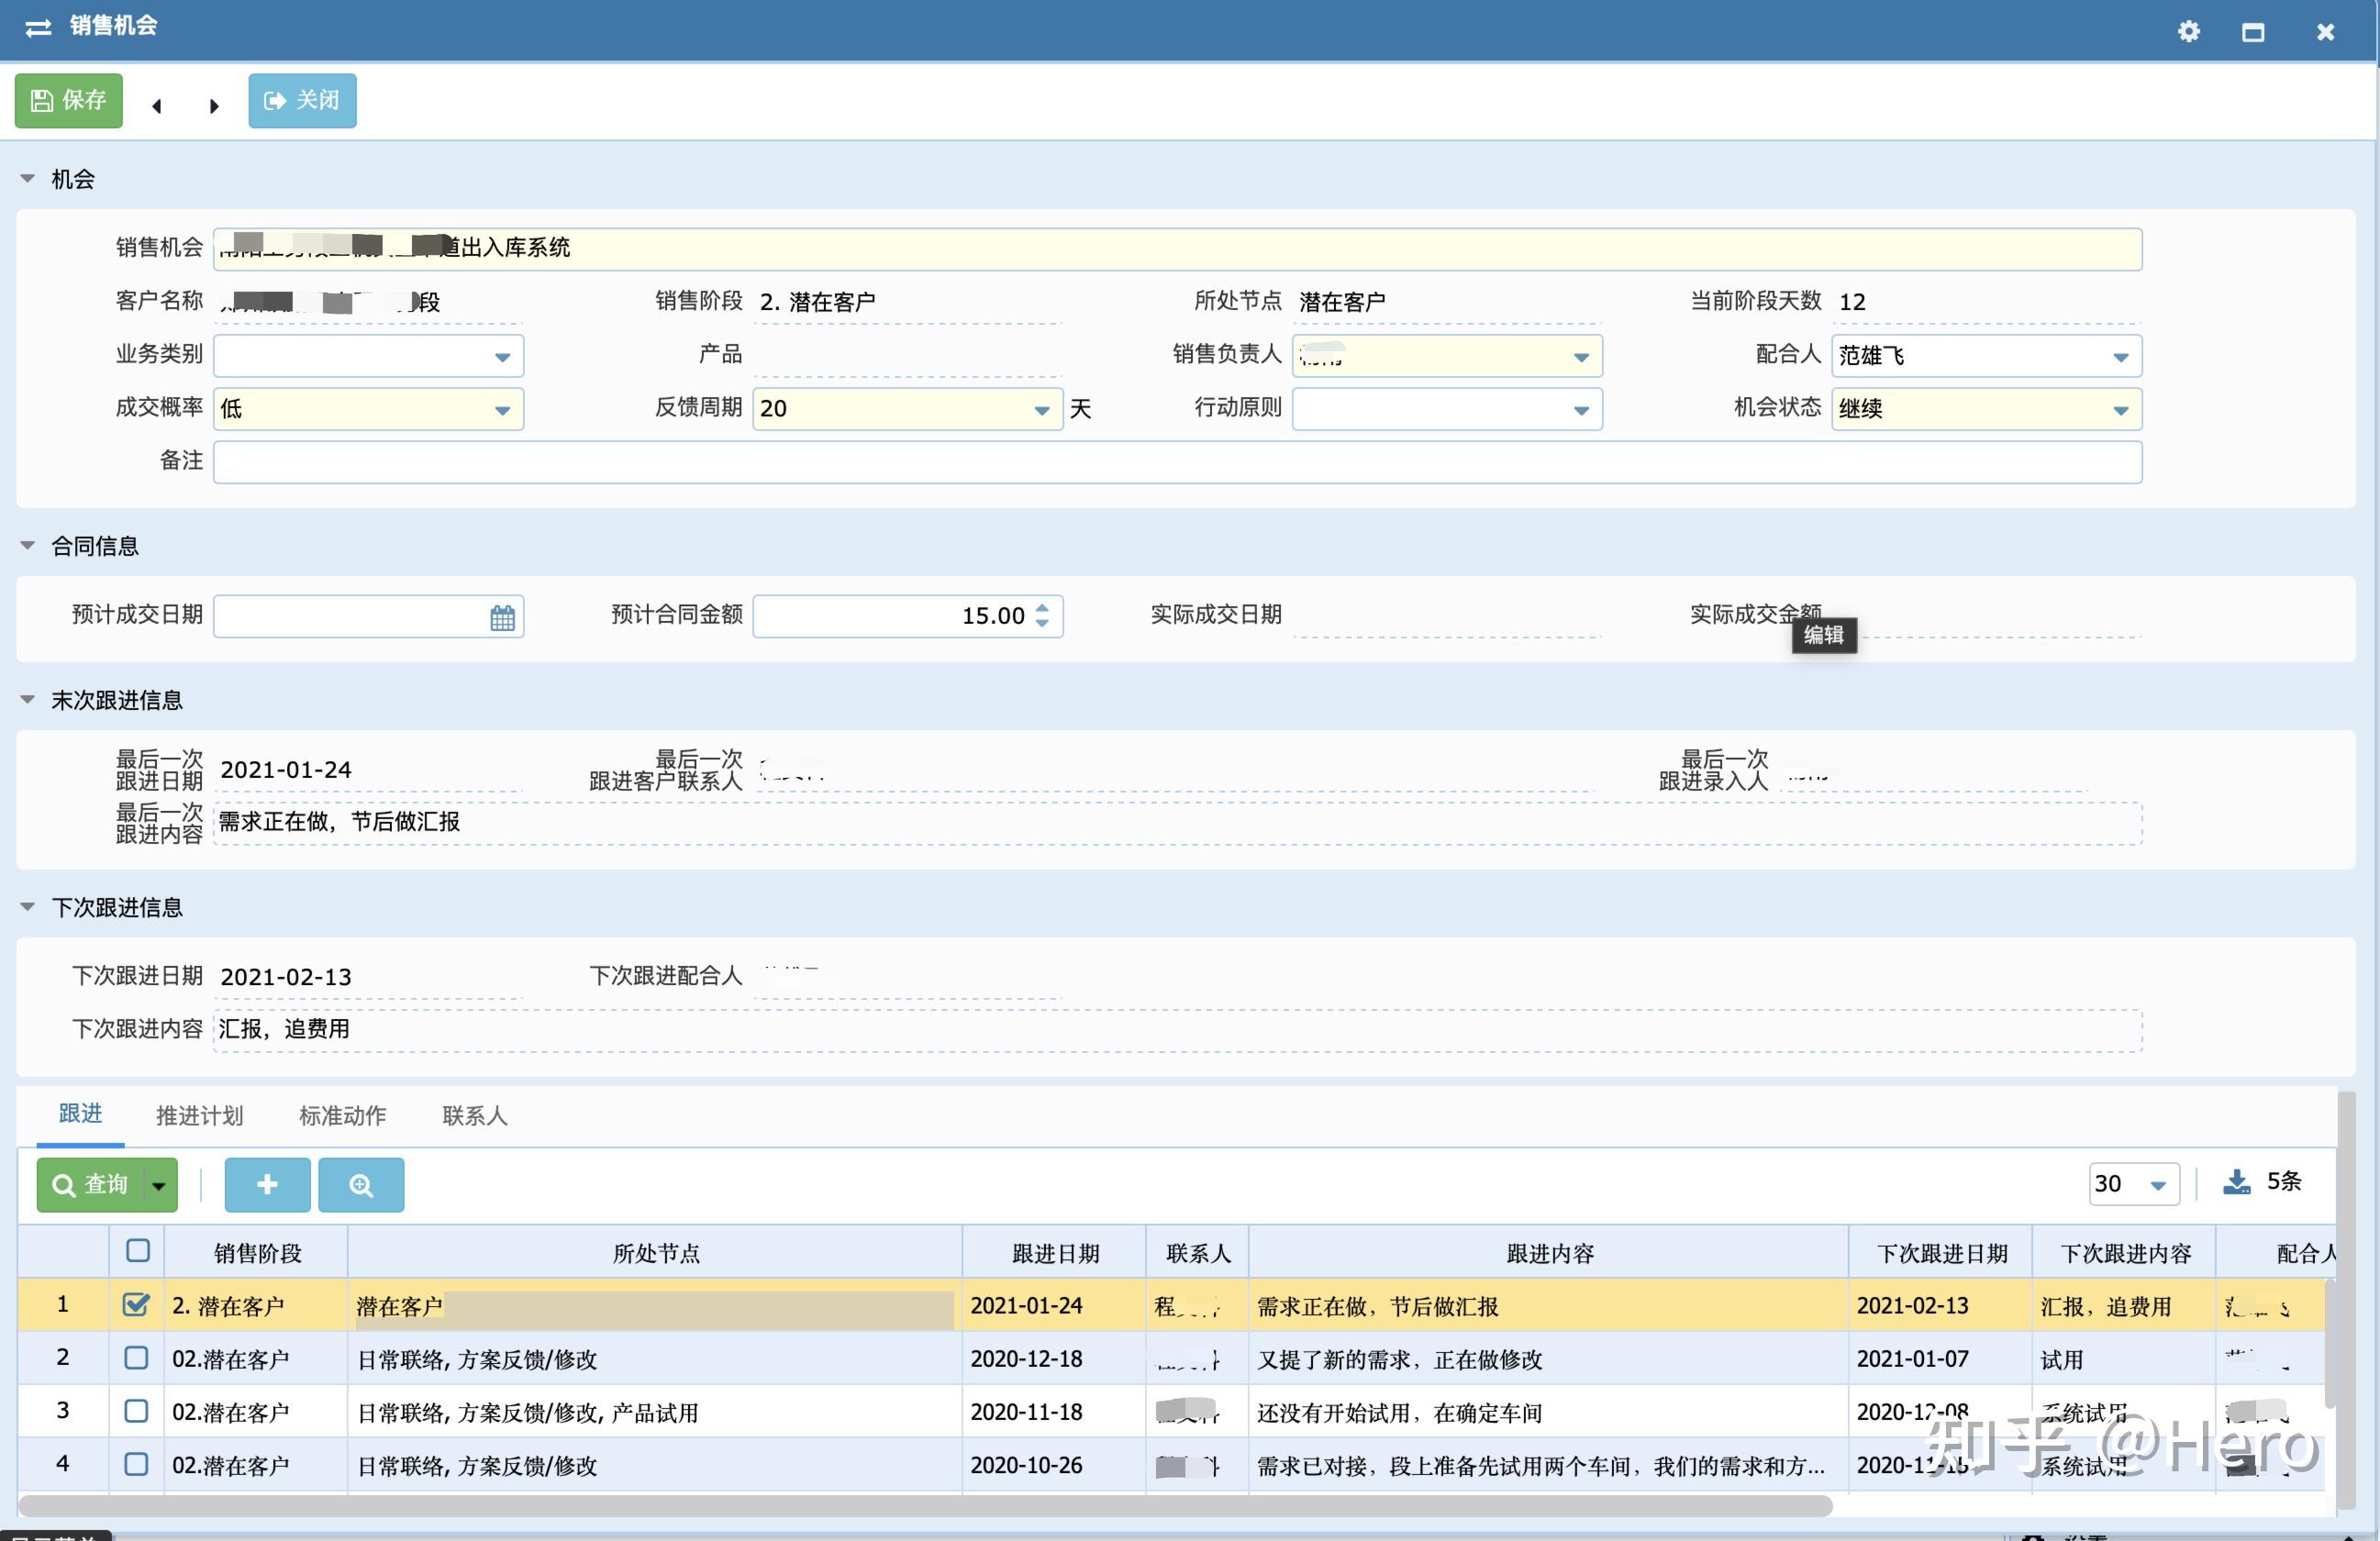This screenshot has width=2380, height=1541.
Task: Click the plus button to add follow-up
Action: pos(267,1185)
